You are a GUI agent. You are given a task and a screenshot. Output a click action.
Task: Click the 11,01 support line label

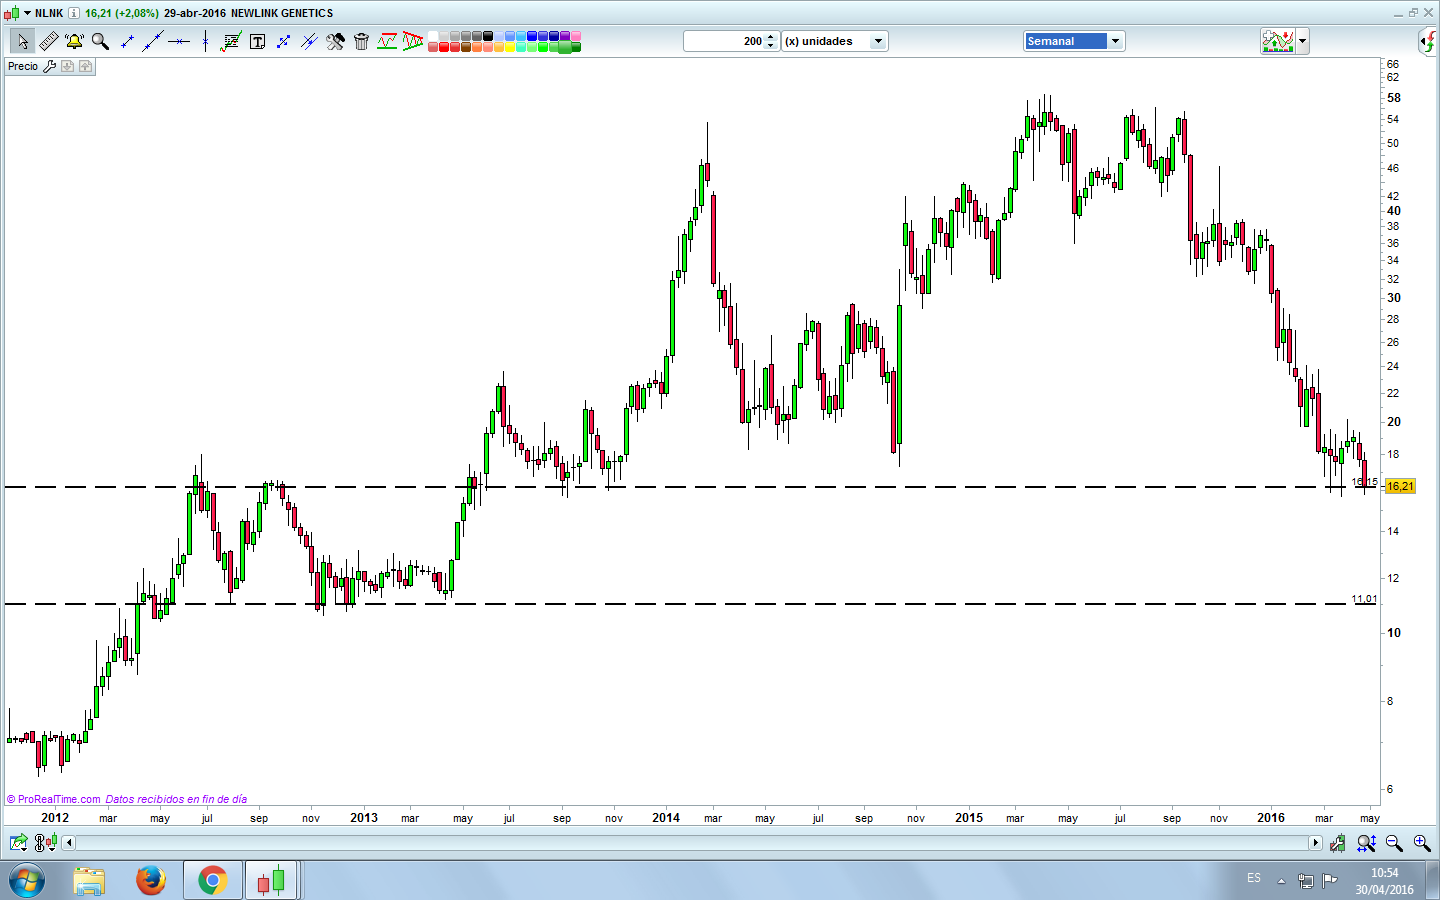(1364, 599)
